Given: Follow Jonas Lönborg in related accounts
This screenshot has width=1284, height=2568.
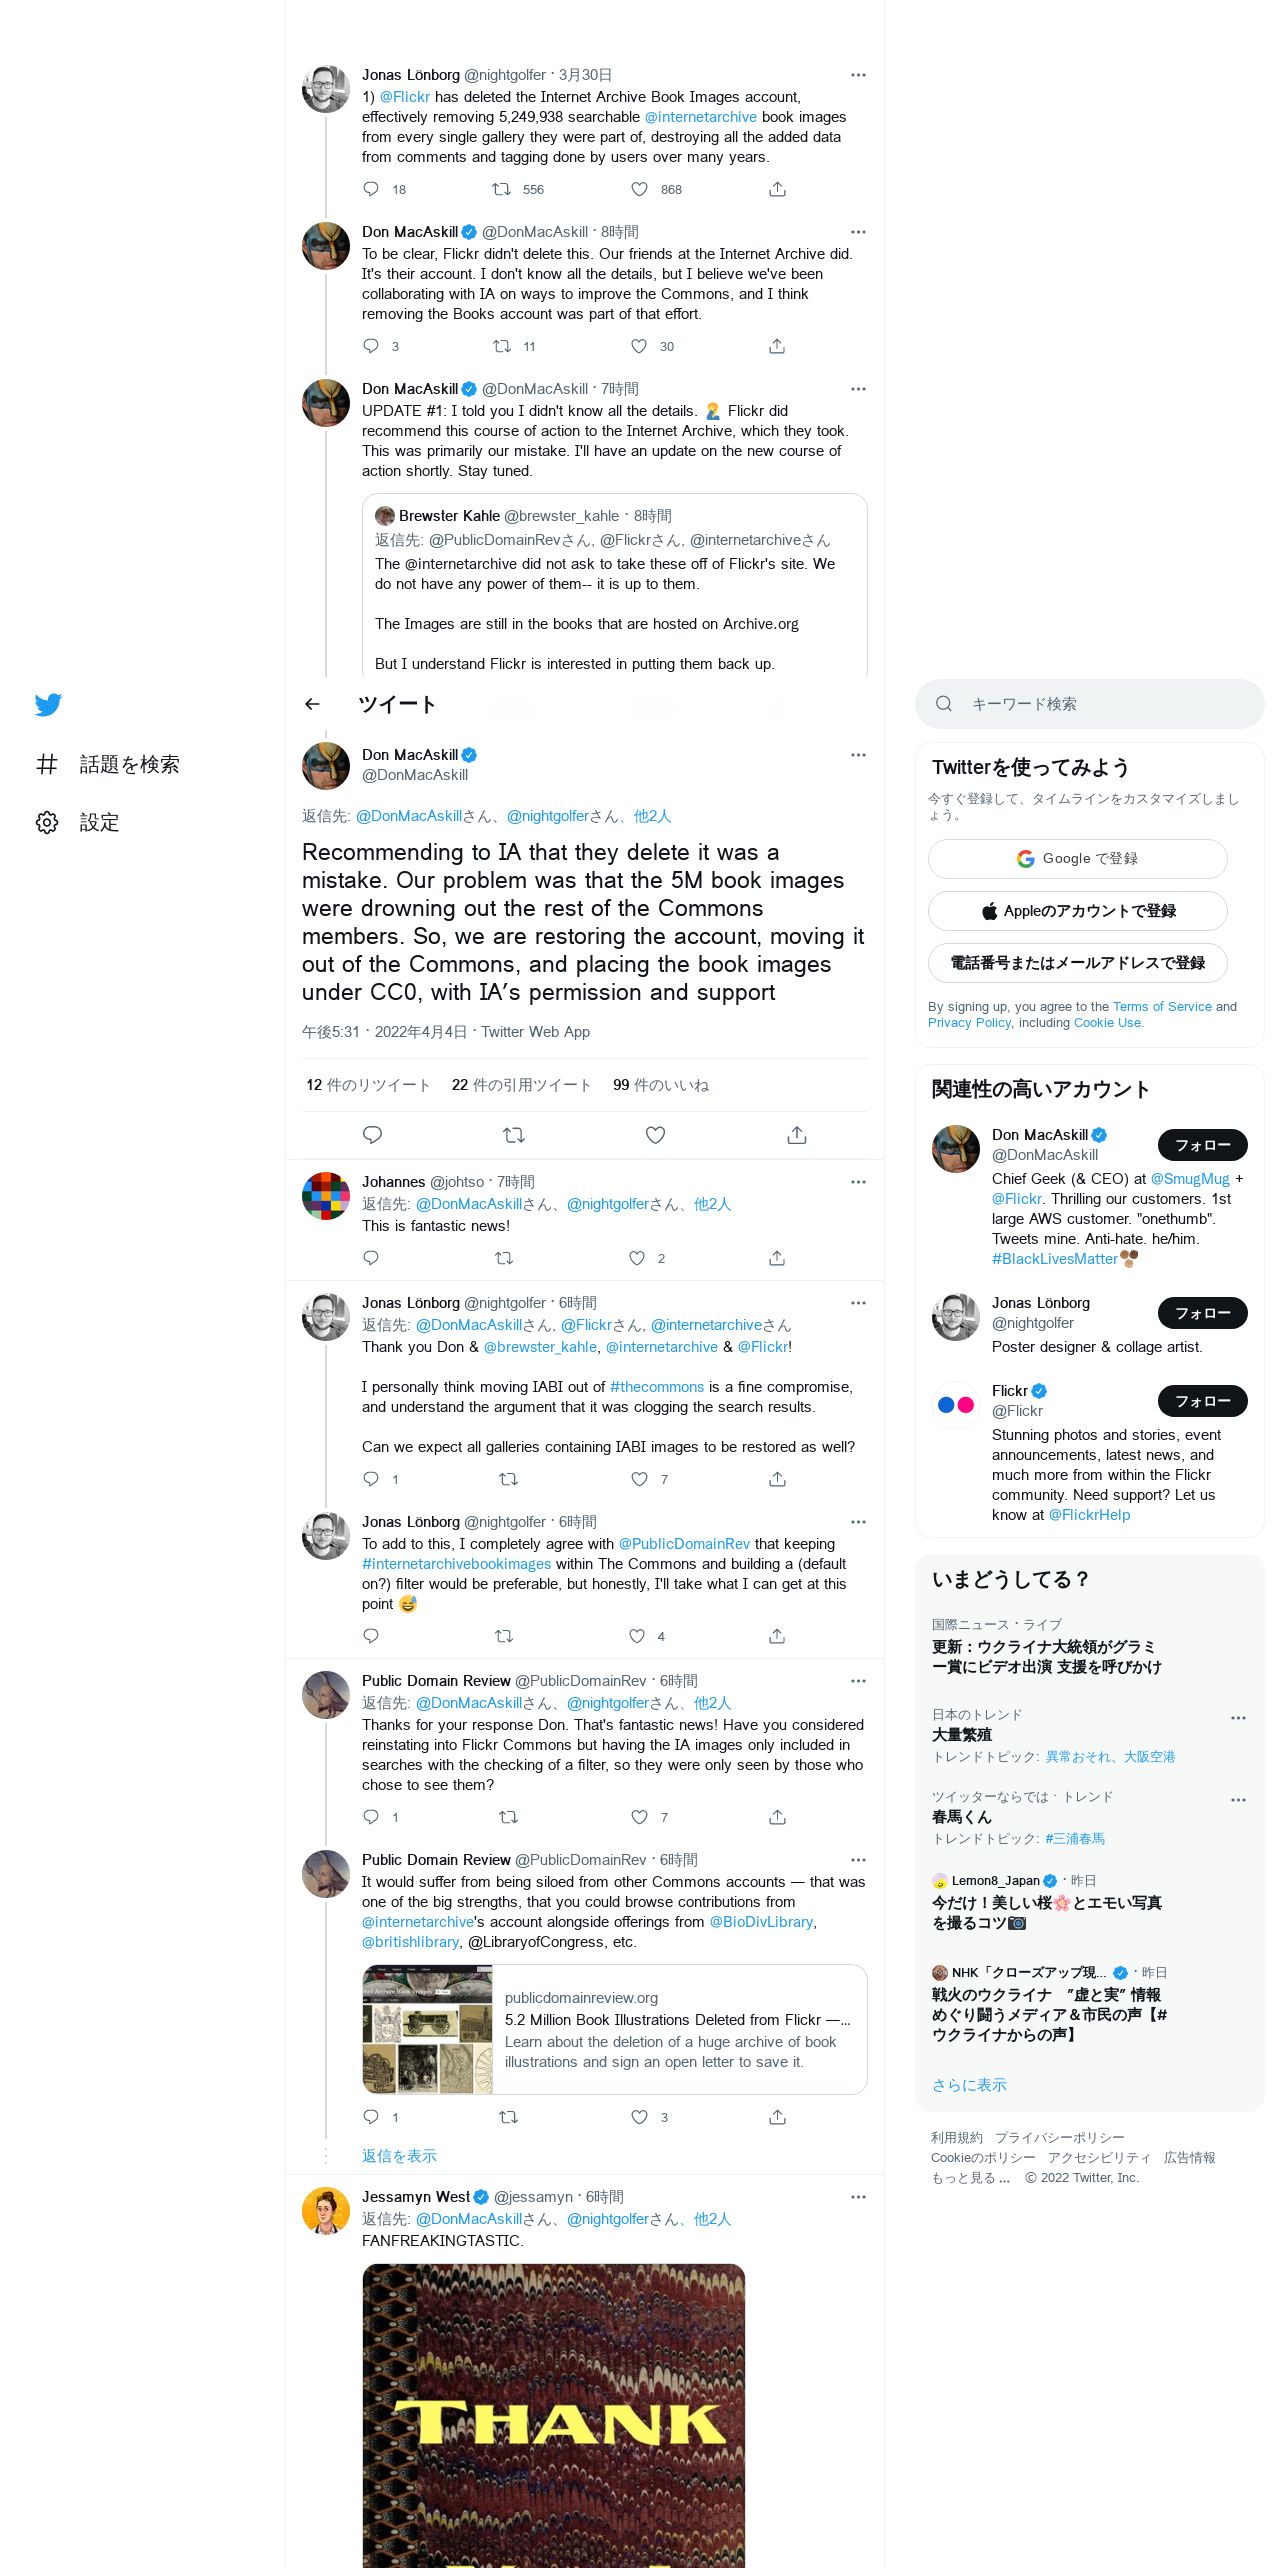Looking at the screenshot, I should [1202, 1313].
